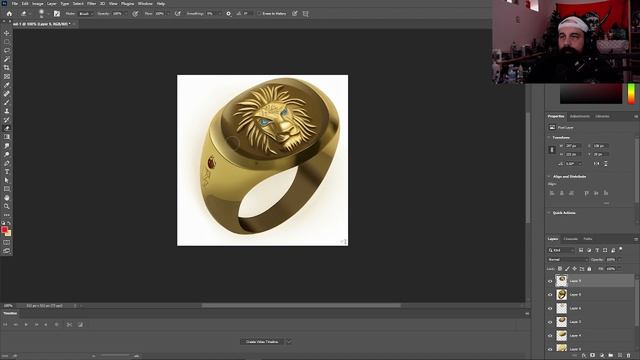Click the vertical hue spectrum strip

tap(631, 93)
